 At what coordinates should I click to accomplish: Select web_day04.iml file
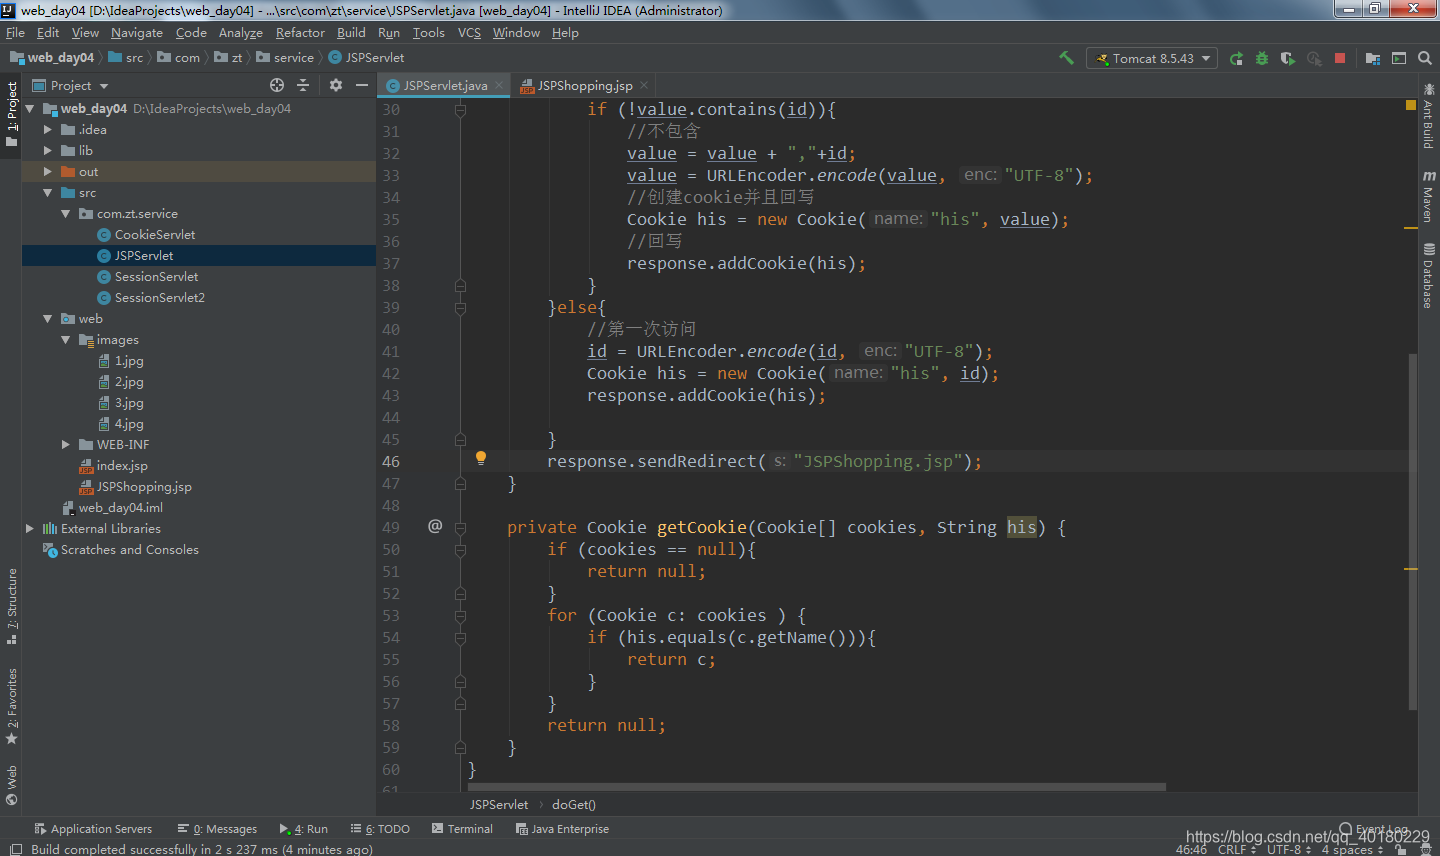click(120, 507)
